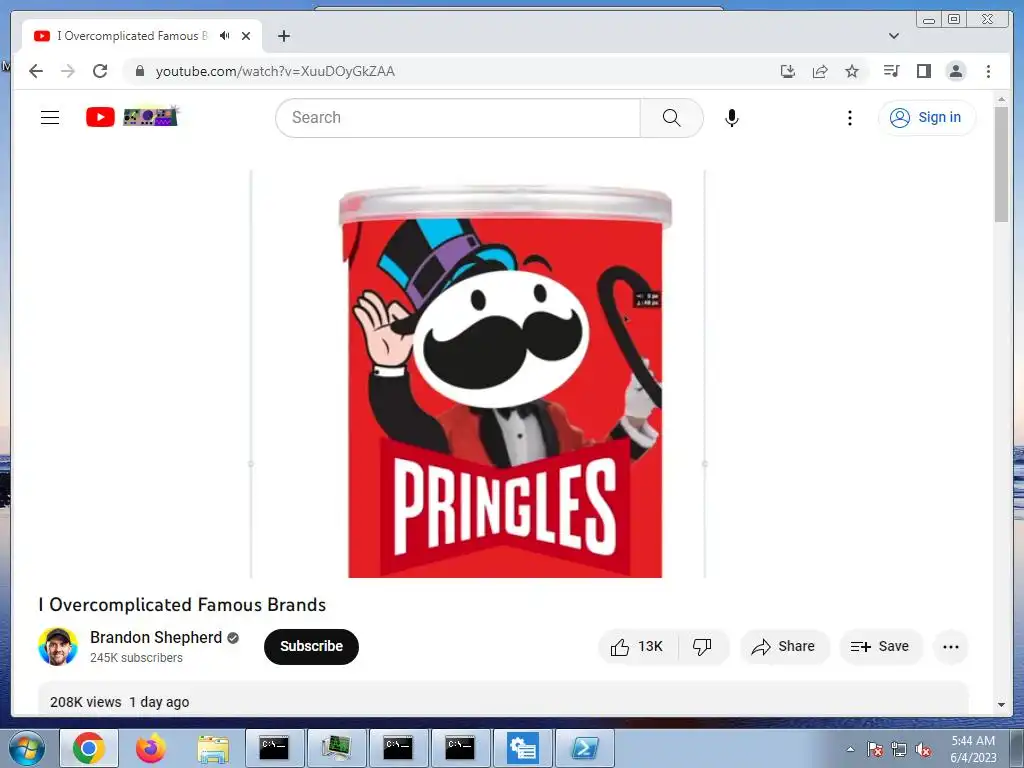This screenshot has width=1024, height=768.
Task: Open Windows Explorer from the taskbar
Action: [x=213, y=748]
